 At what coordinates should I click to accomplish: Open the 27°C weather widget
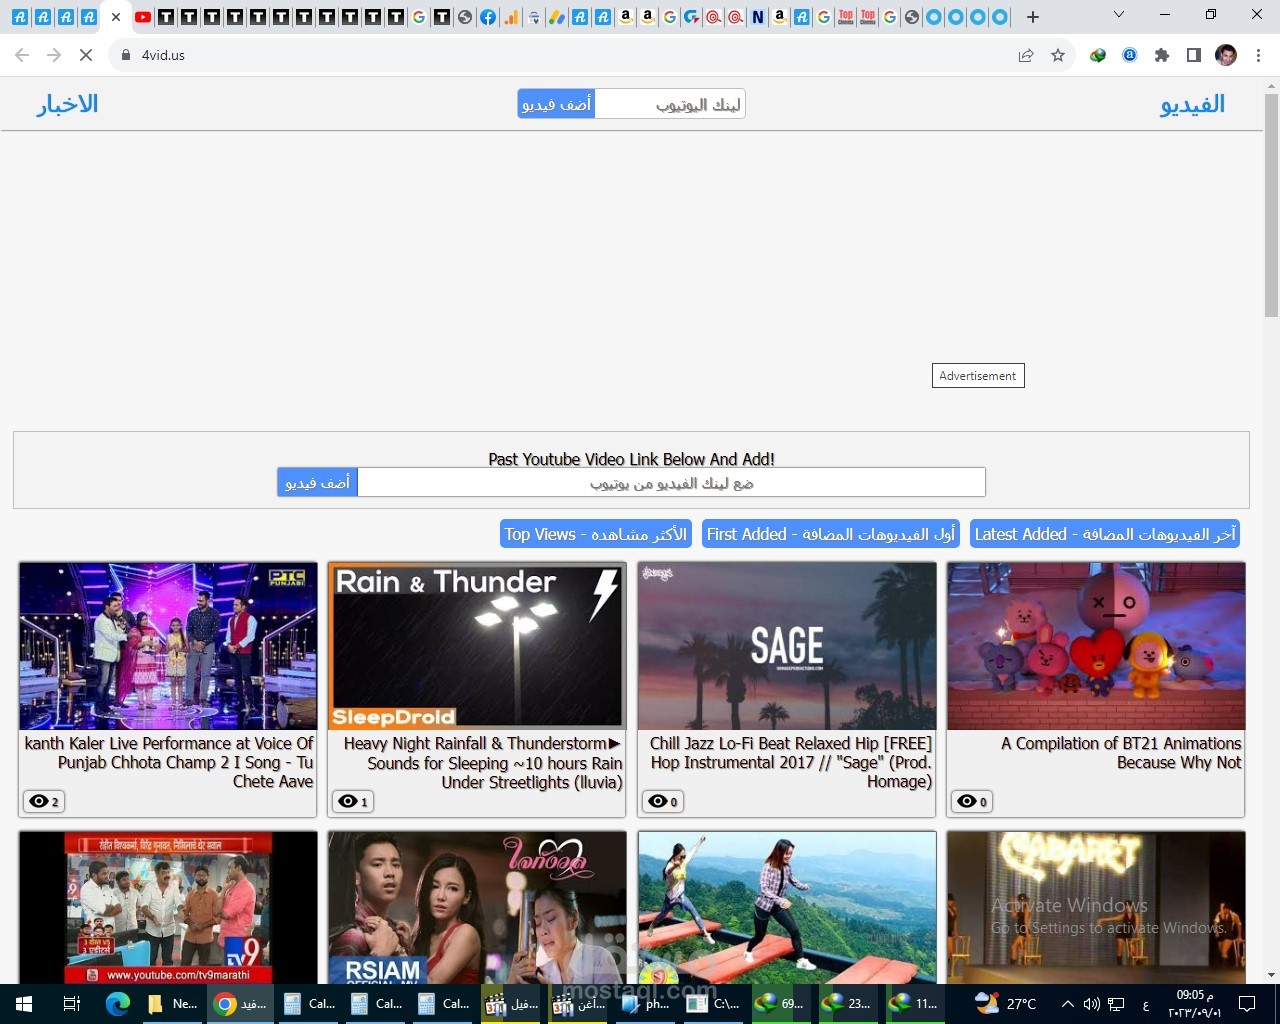point(1006,1004)
